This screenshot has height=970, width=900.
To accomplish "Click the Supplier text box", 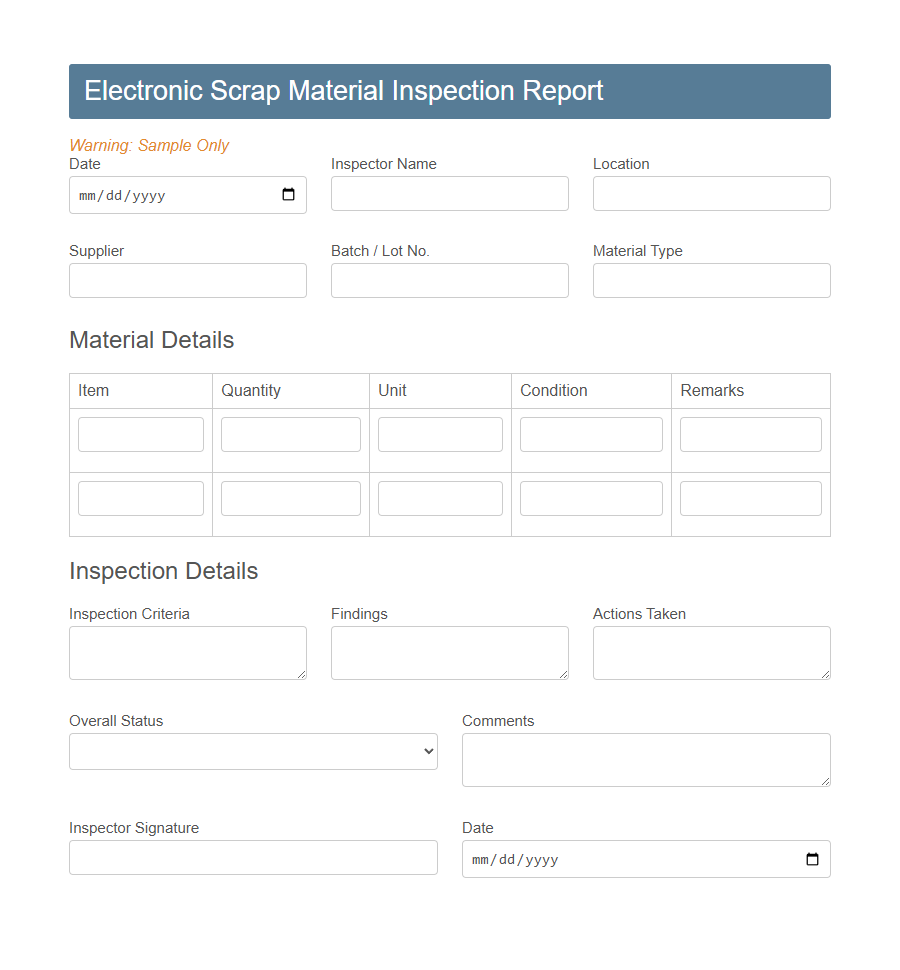I will point(187,280).
